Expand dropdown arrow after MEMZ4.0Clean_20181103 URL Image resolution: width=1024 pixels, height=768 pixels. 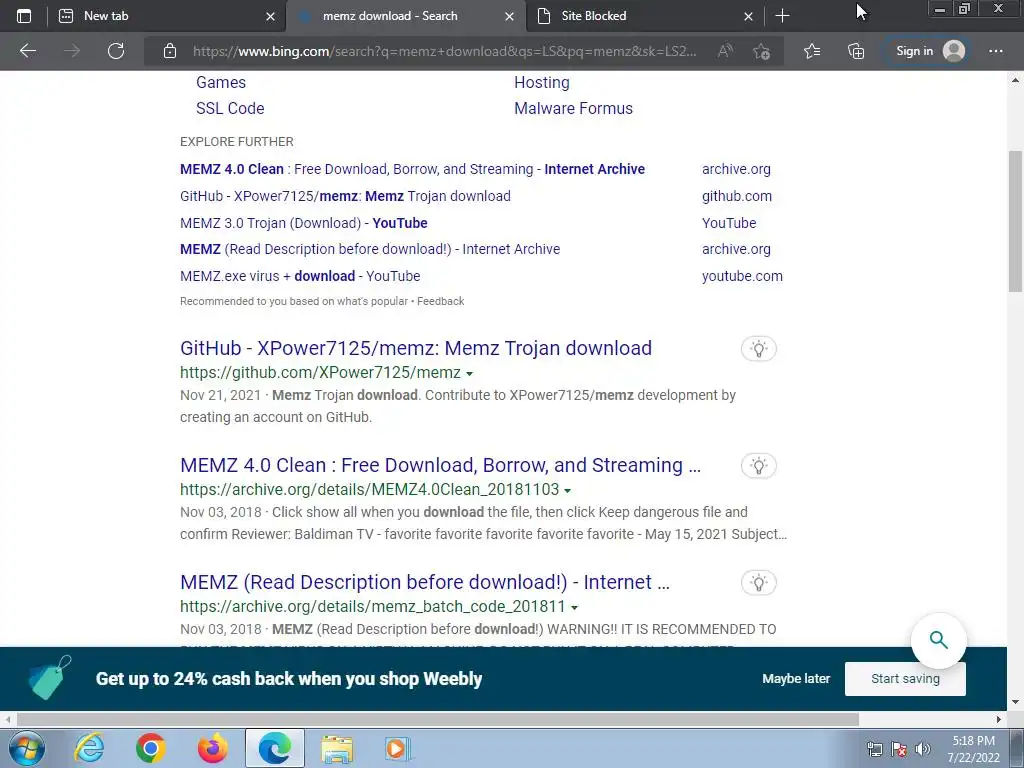pos(568,491)
